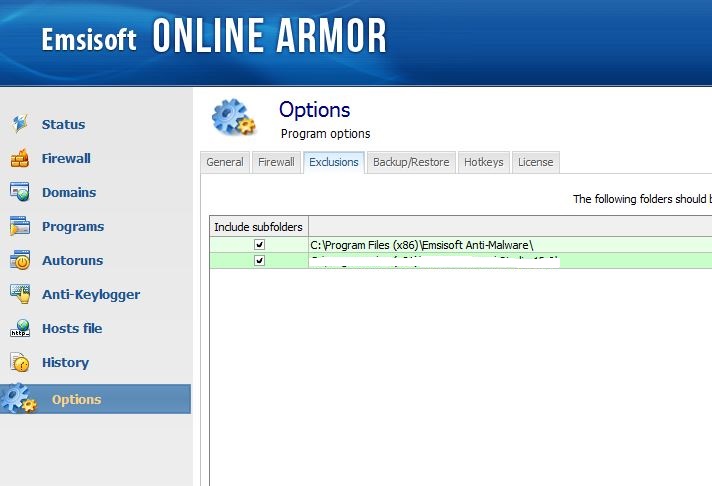712x486 pixels.
Task: Click the Options gears icon in sidebar
Action: click(19, 398)
